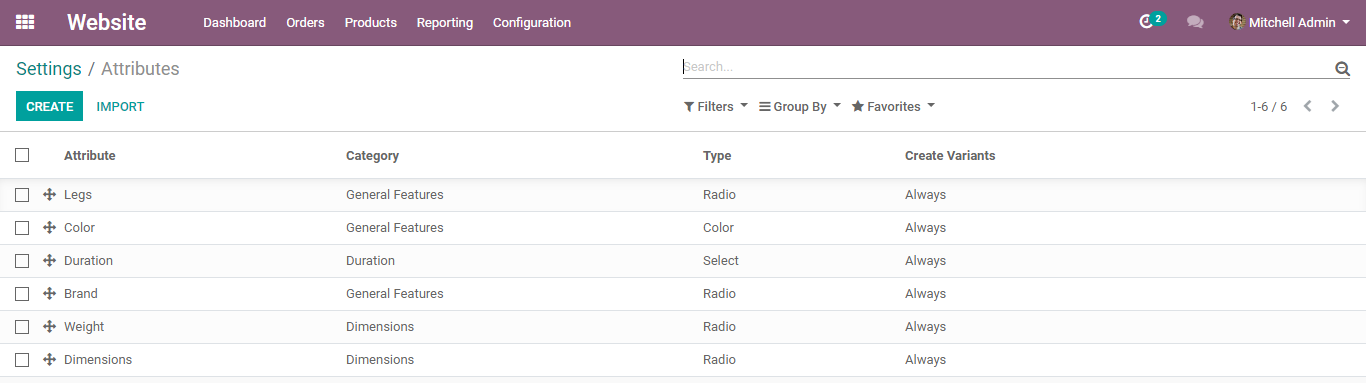Open the Products menu

point(371,22)
